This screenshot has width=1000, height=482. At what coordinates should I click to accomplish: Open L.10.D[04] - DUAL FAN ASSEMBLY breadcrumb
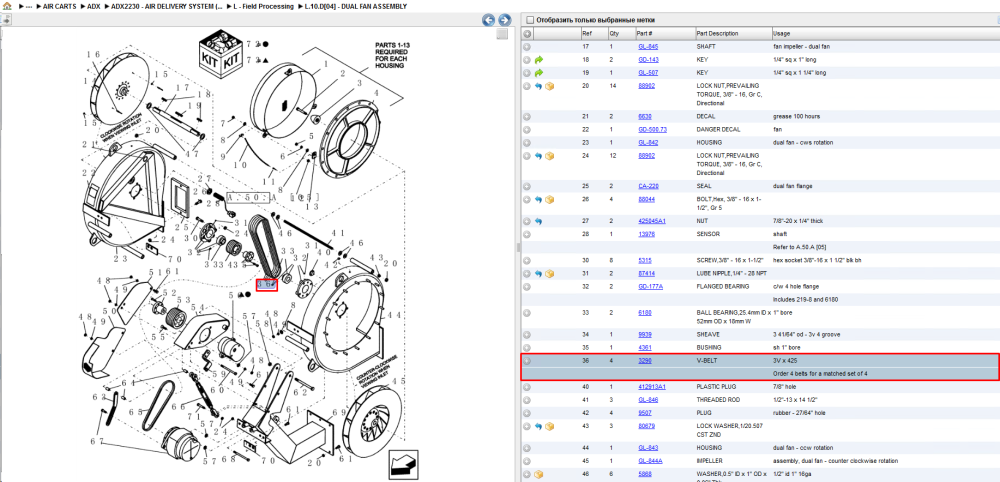click(356, 6)
